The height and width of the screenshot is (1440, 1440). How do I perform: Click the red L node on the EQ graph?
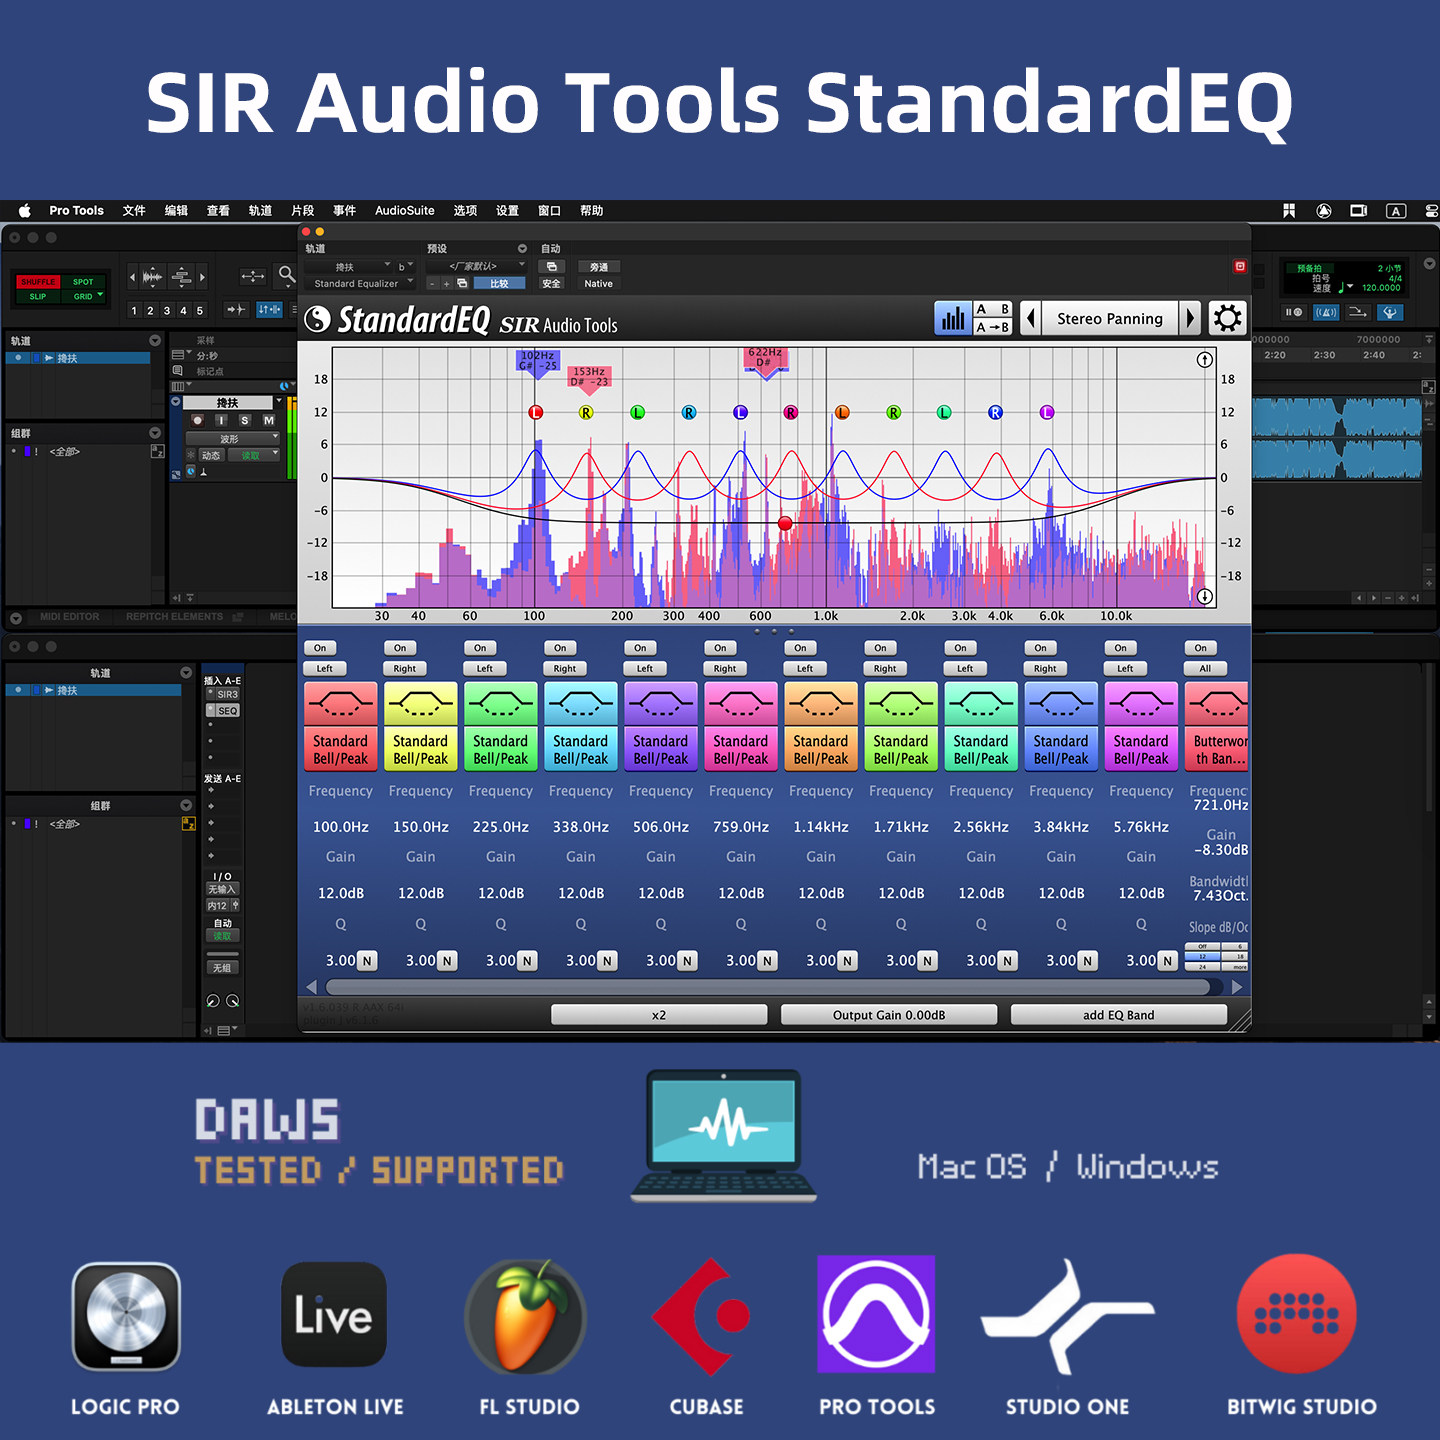point(536,412)
